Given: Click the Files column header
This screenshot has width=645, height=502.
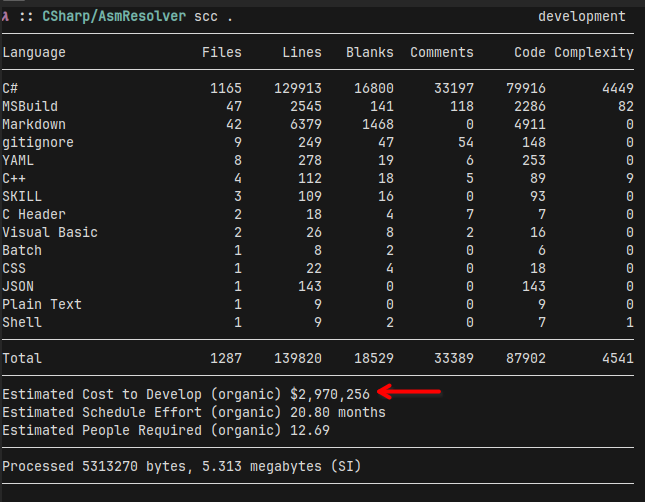Looking at the screenshot, I should (222, 52).
